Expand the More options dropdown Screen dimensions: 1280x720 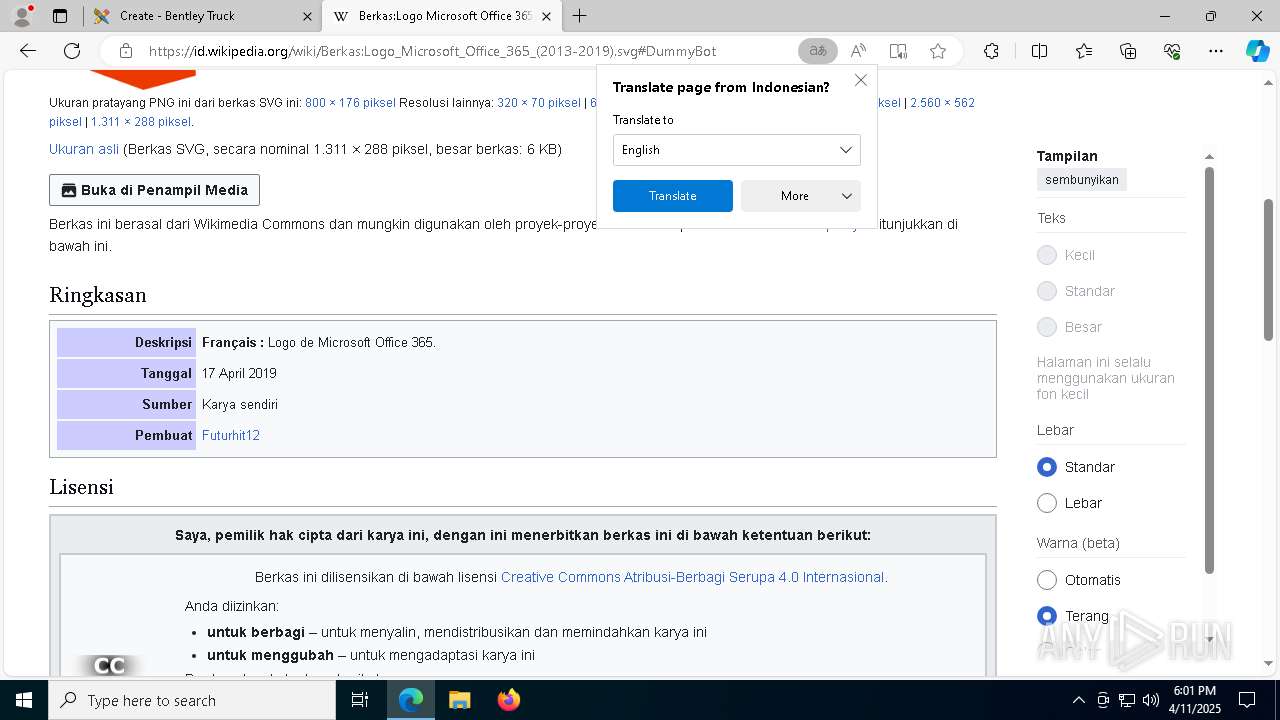tap(800, 196)
